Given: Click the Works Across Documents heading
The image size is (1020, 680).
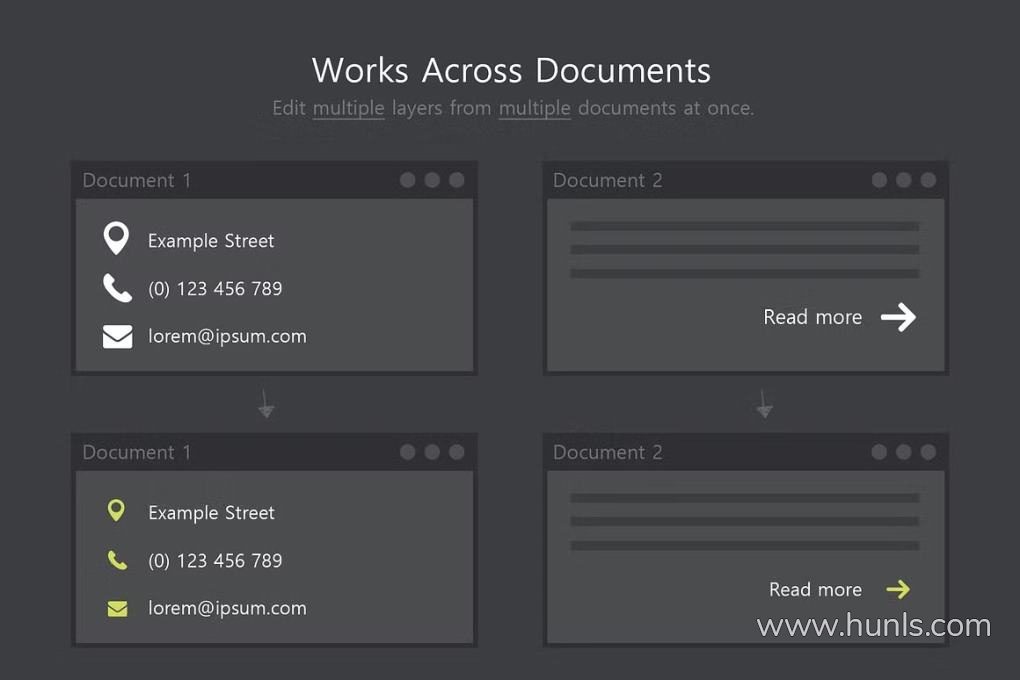Looking at the screenshot, I should click(511, 70).
